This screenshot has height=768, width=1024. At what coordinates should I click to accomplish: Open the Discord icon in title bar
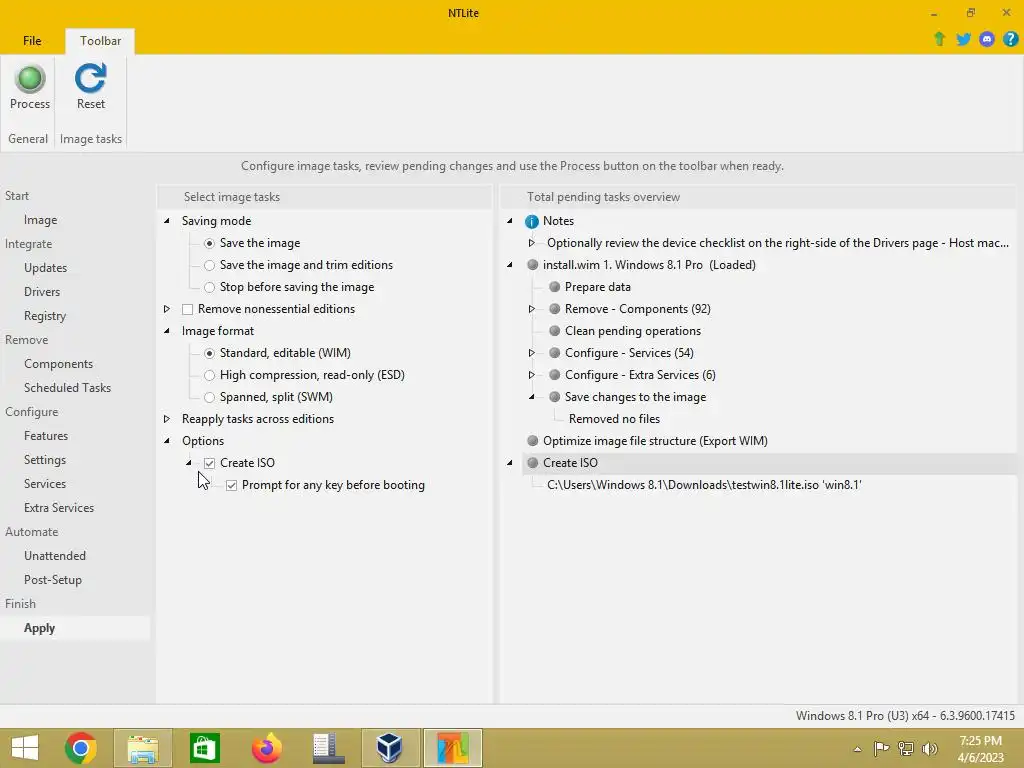pyautogui.click(x=987, y=39)
